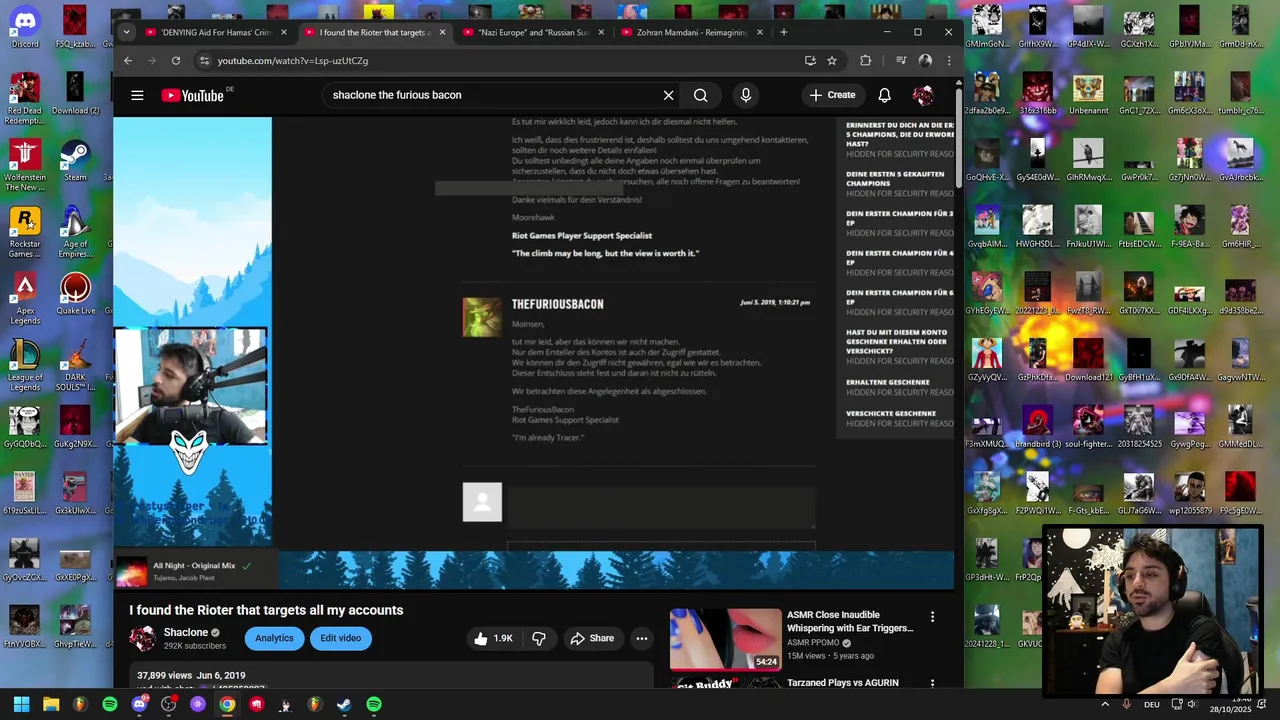Show hidden system tray icons
1280x720 pixels.
(x=1104, y=704)
